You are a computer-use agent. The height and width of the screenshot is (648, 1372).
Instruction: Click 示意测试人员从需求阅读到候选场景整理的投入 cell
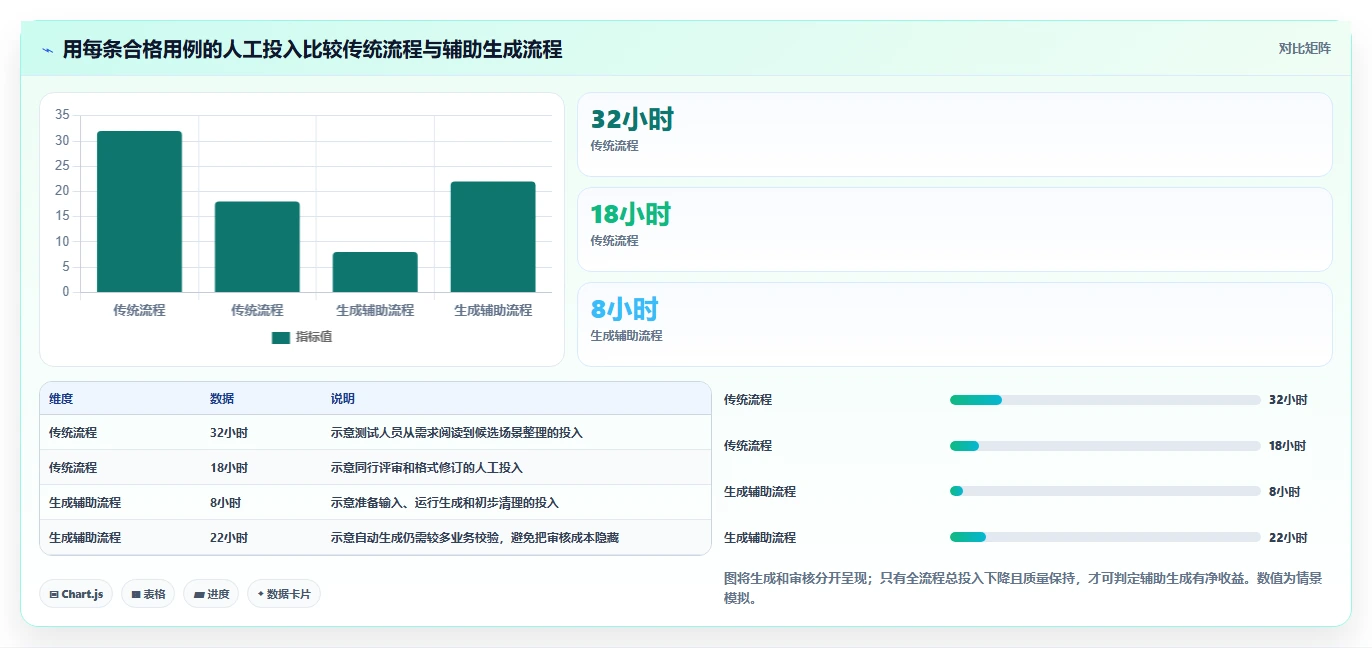457,433
